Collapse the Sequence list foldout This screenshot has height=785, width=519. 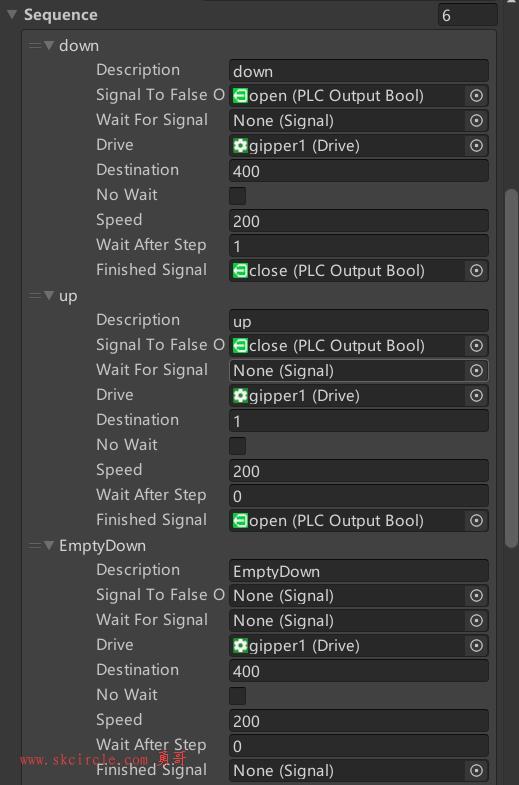[x=12, y=15]
